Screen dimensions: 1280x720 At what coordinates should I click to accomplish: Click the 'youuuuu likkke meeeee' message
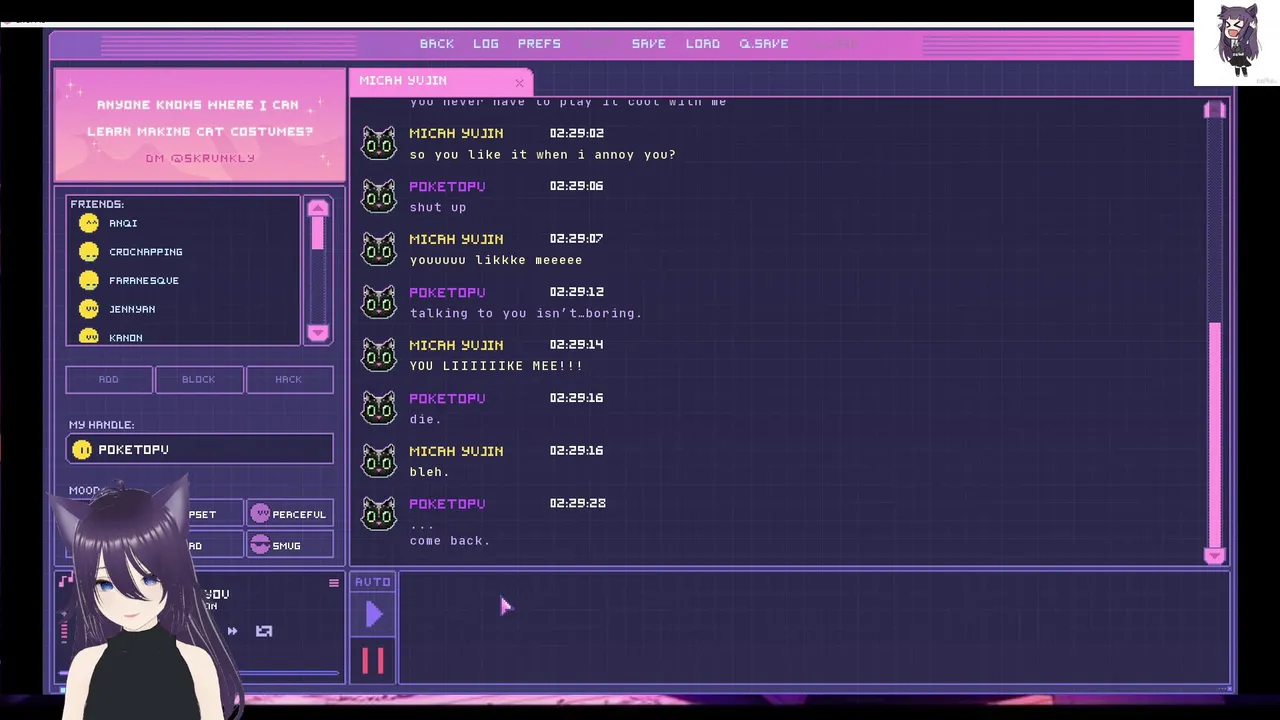click(x=496, y=260)
